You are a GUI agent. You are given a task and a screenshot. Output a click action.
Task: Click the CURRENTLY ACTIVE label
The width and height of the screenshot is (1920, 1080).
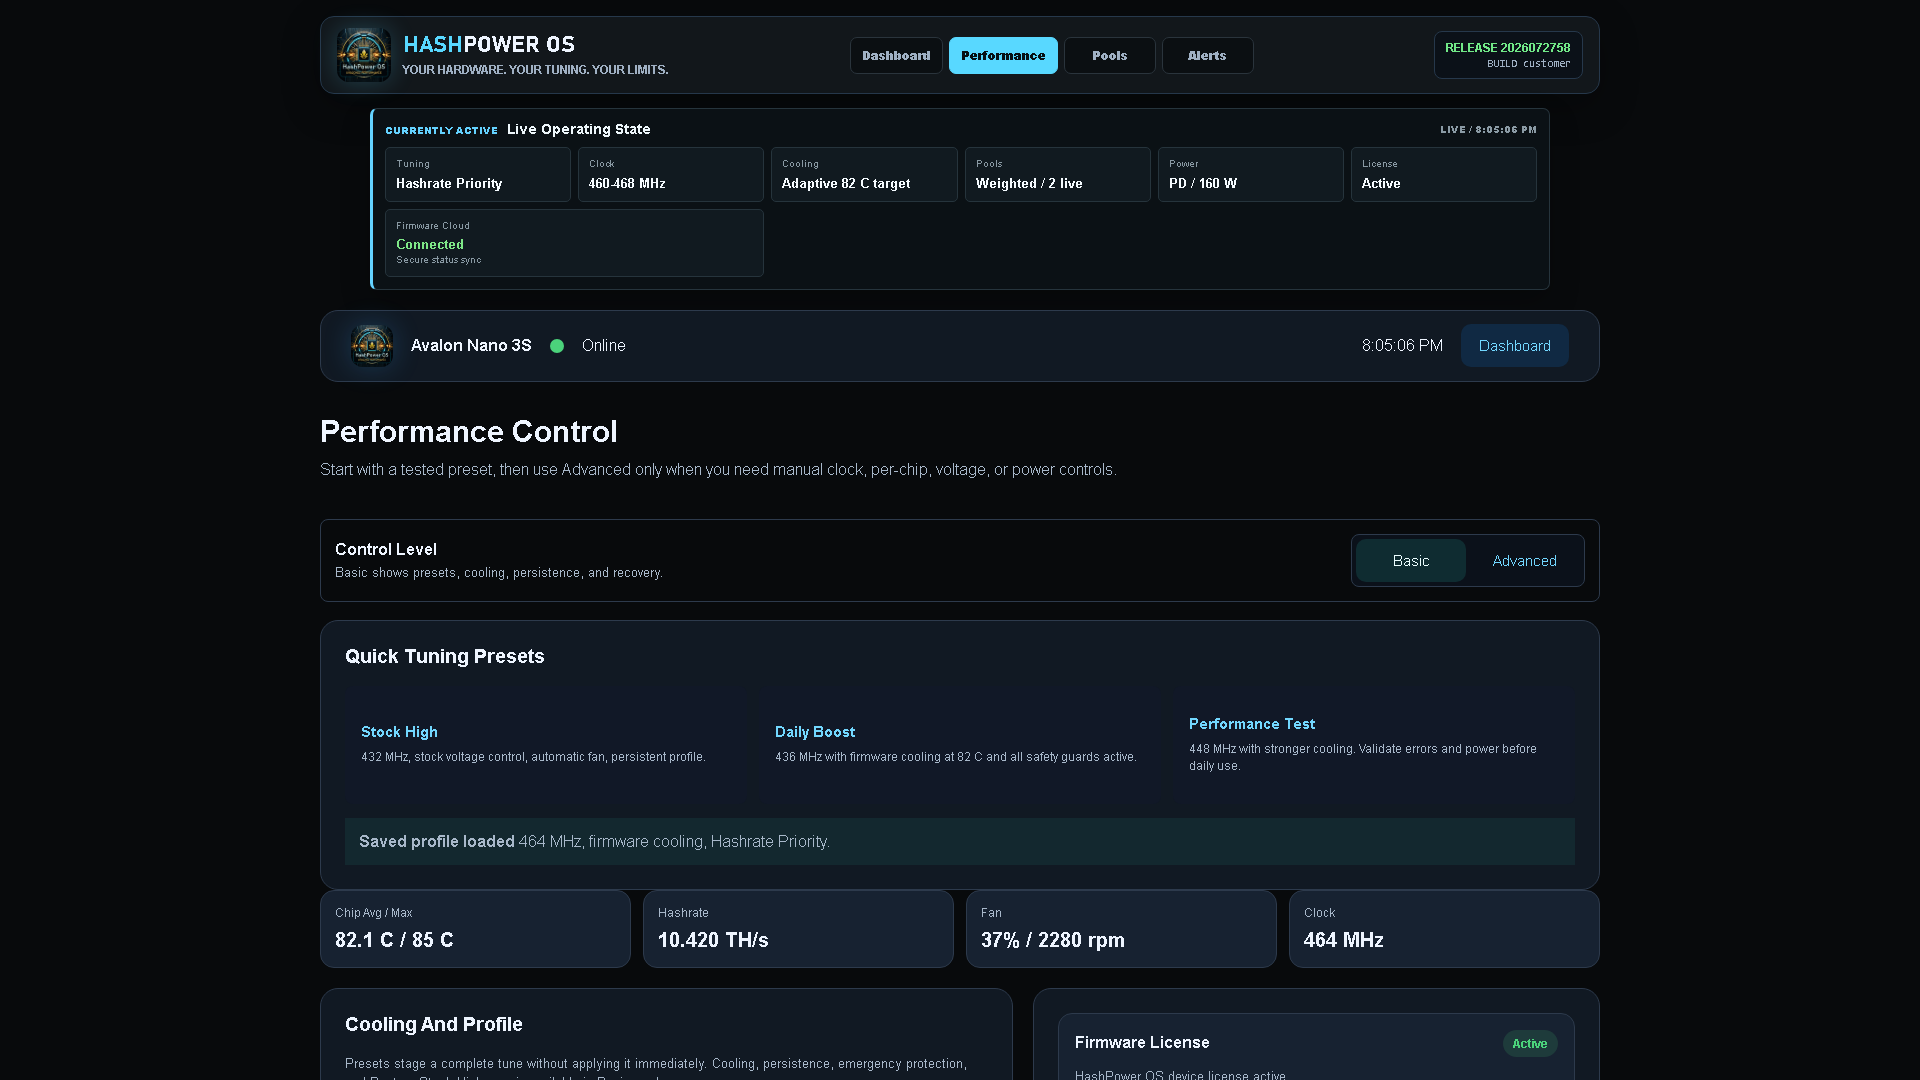(x=441, y=131)
